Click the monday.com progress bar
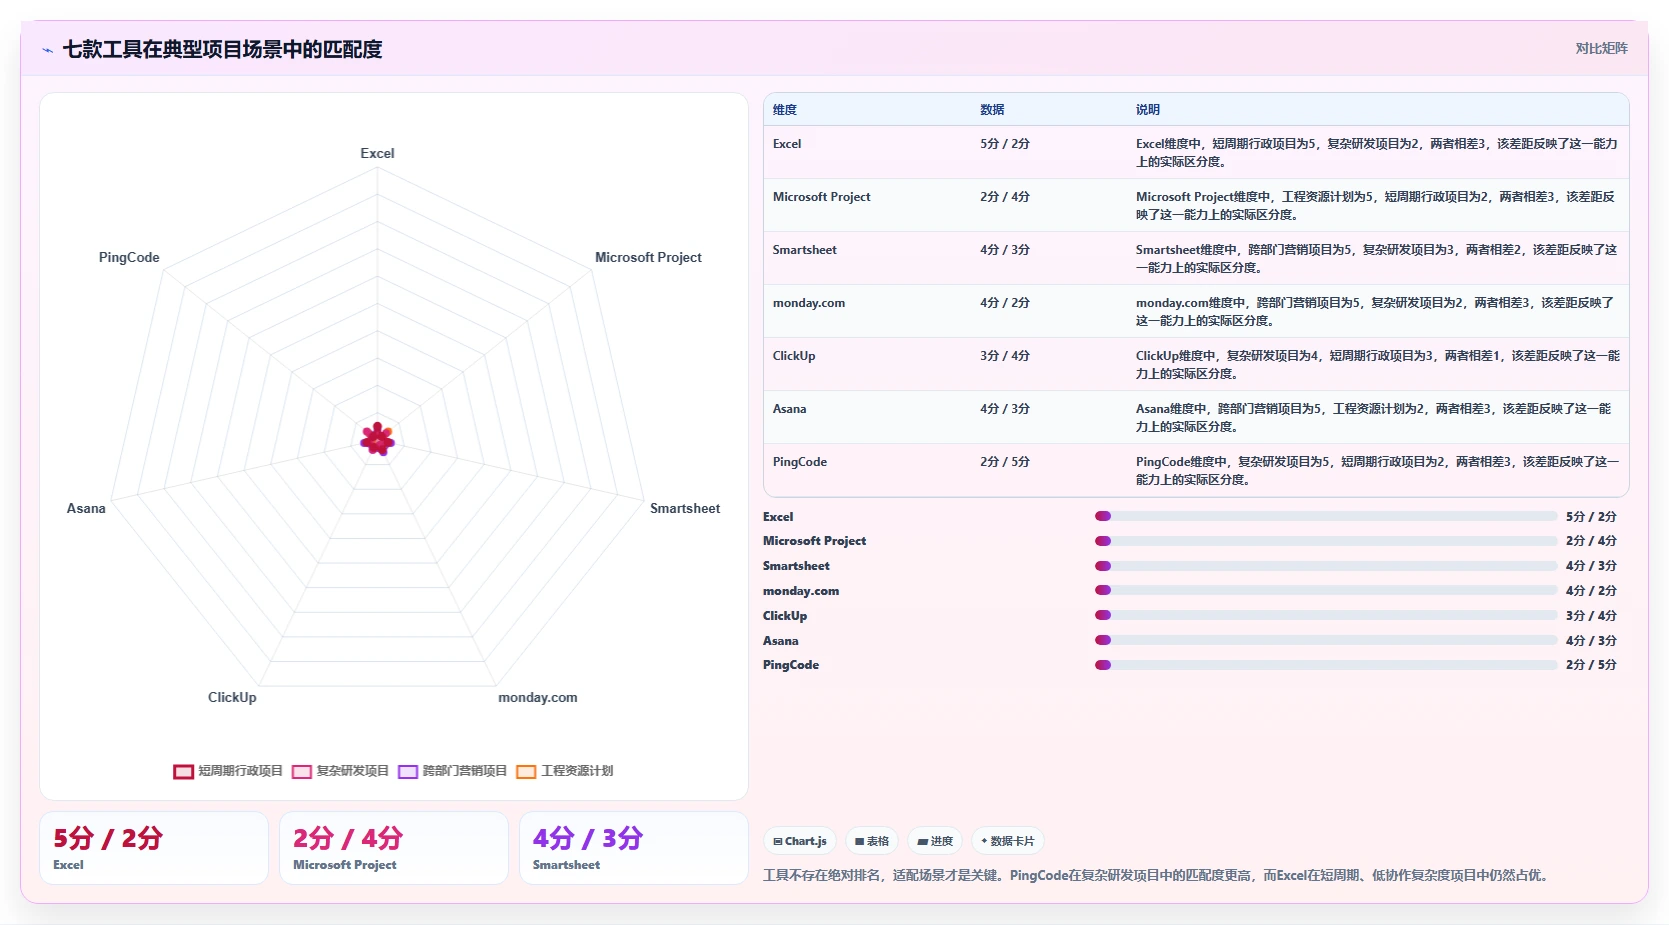Screen dimensions: 1669x925 coord(1326,590)
